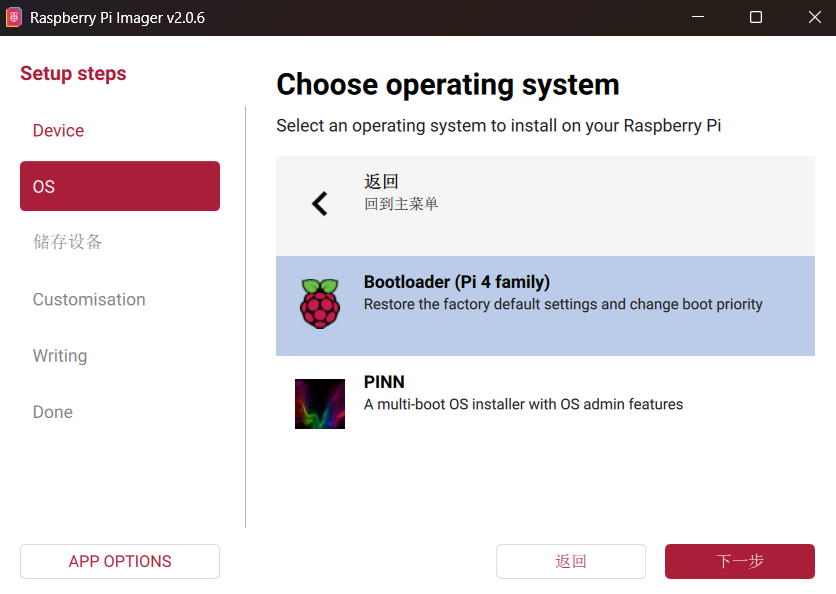
Task: Click the raspberry logo beside Bootloader
Action: click(x=320, y=304)
